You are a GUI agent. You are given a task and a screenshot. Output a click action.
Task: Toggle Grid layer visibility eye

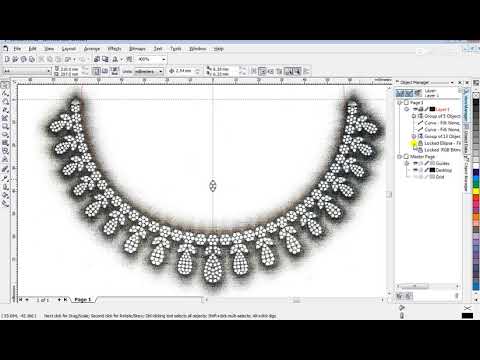click(x=415, y=177)
